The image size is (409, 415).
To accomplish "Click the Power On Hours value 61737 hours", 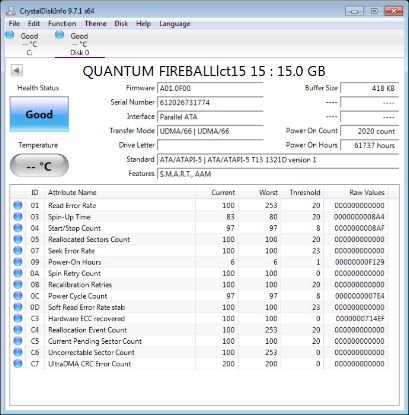I will click(x=369, y=145).
